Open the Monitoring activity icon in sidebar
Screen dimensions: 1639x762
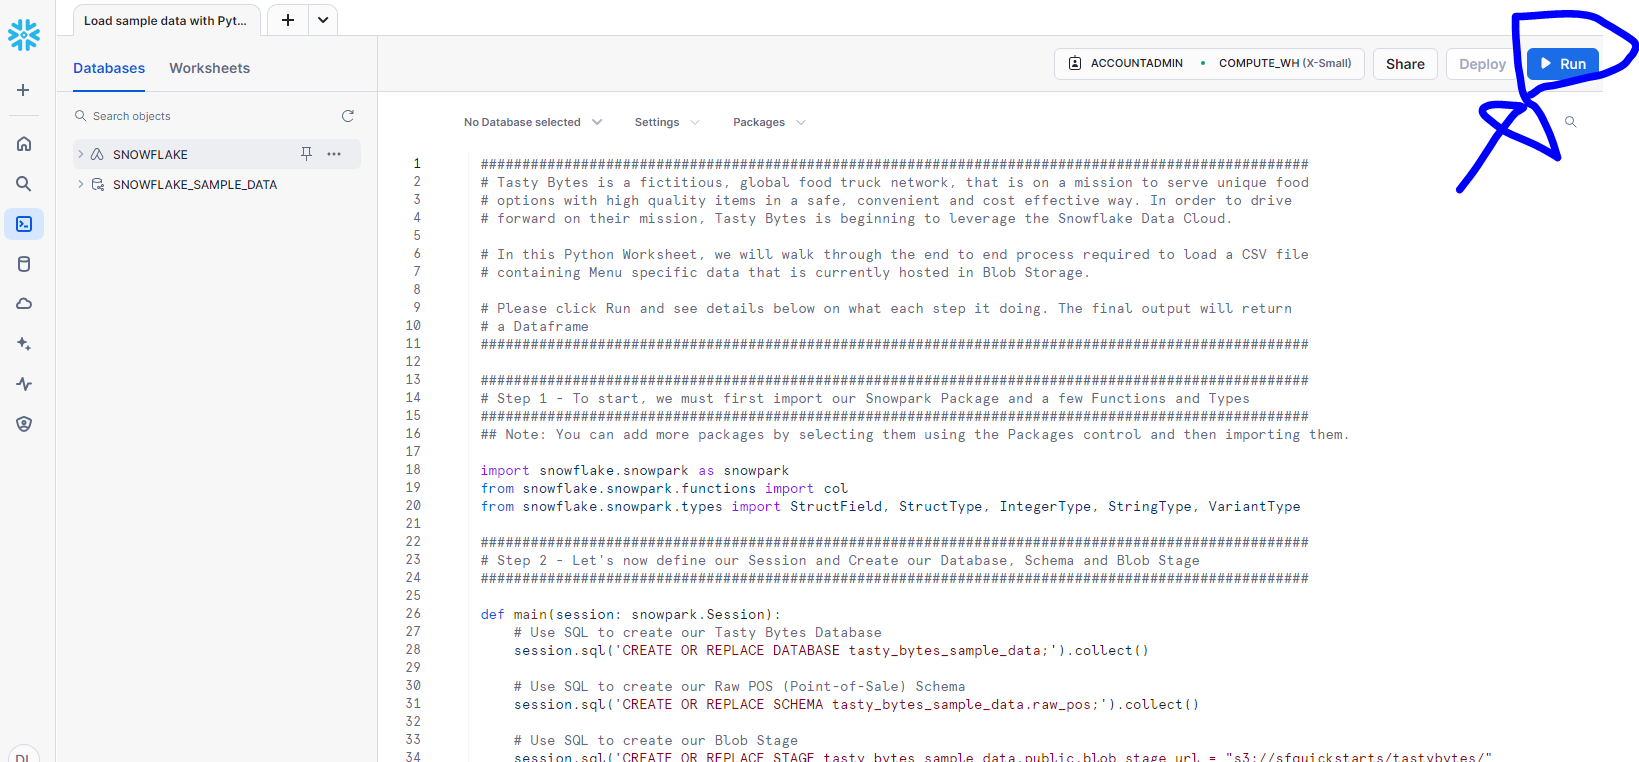24,384
